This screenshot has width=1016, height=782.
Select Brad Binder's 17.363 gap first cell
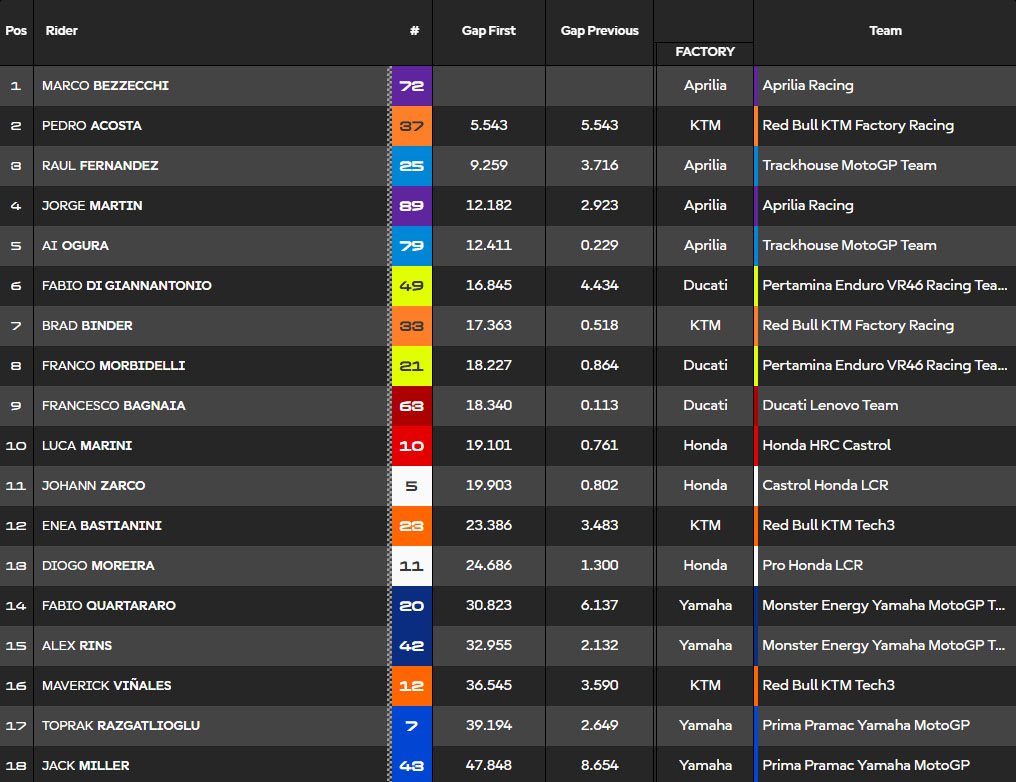pyautogui.click(x=489, y=326)
